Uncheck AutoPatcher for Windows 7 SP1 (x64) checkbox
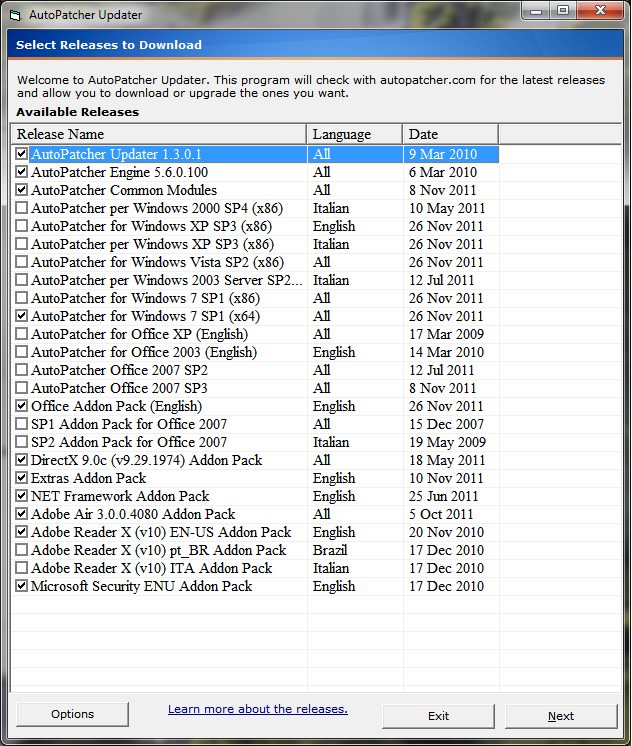The image size is (632, 746). click(21, 316)
